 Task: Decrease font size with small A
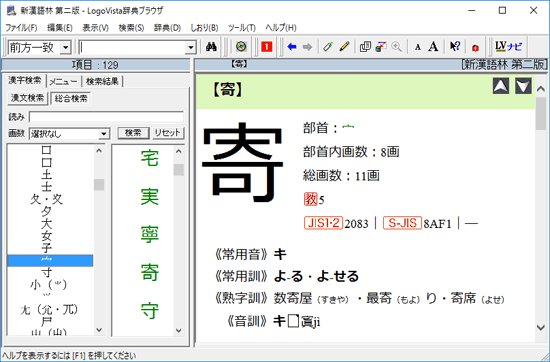[x=417, y=47]
